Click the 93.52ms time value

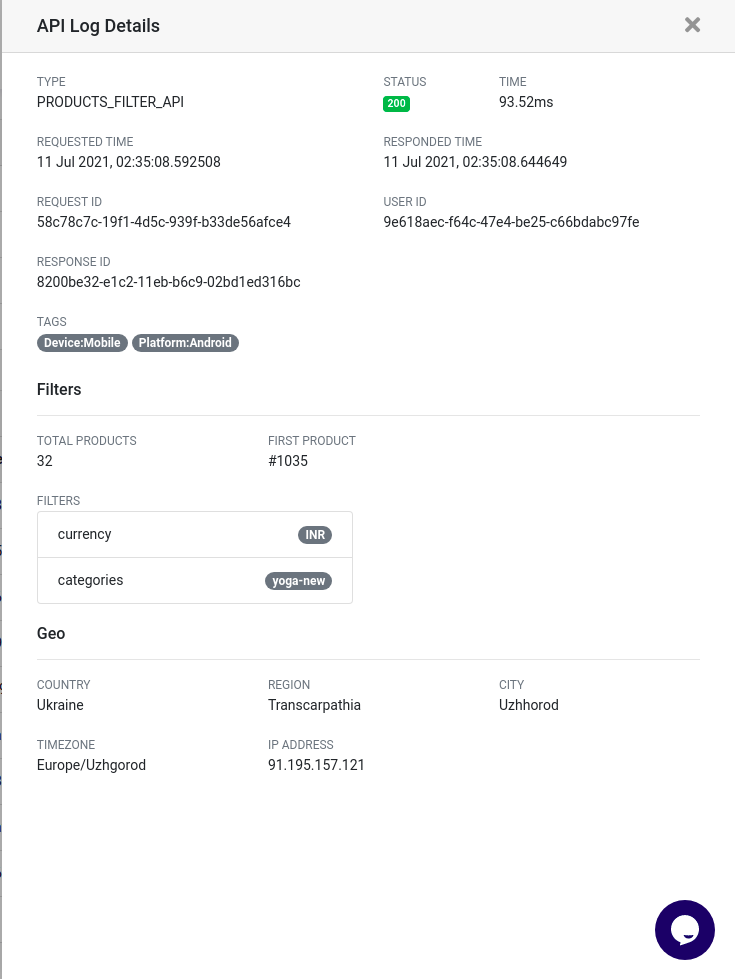[x=526, y=102]
